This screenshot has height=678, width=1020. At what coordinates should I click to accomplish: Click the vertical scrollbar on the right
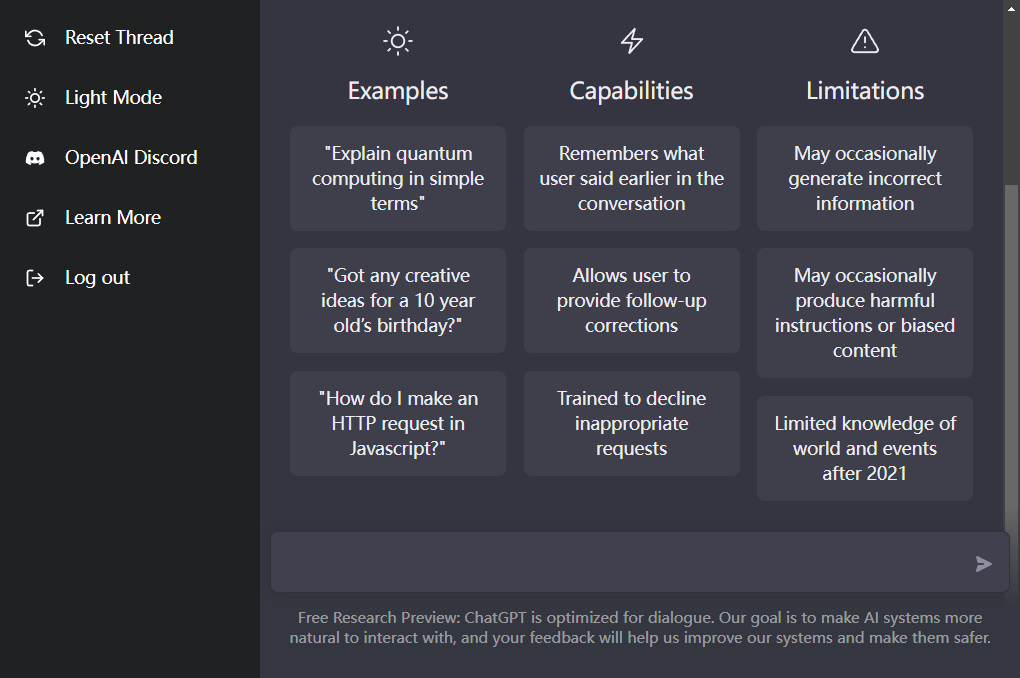click(x=1011, y=350)
